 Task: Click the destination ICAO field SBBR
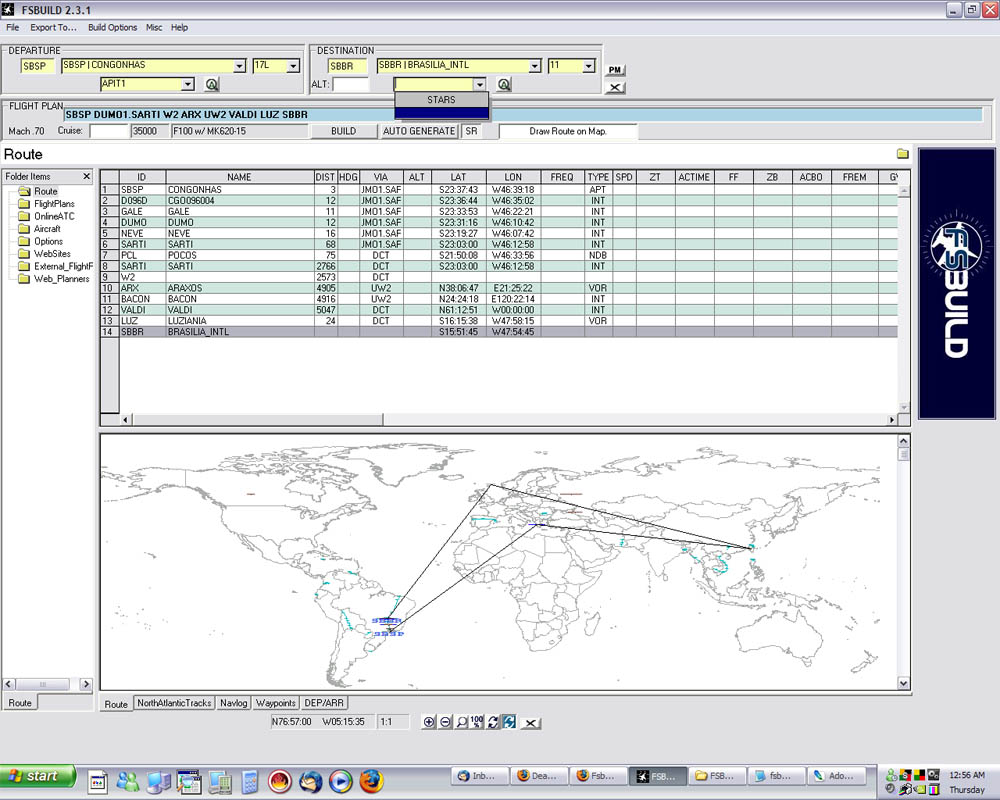tap(348, 66)
